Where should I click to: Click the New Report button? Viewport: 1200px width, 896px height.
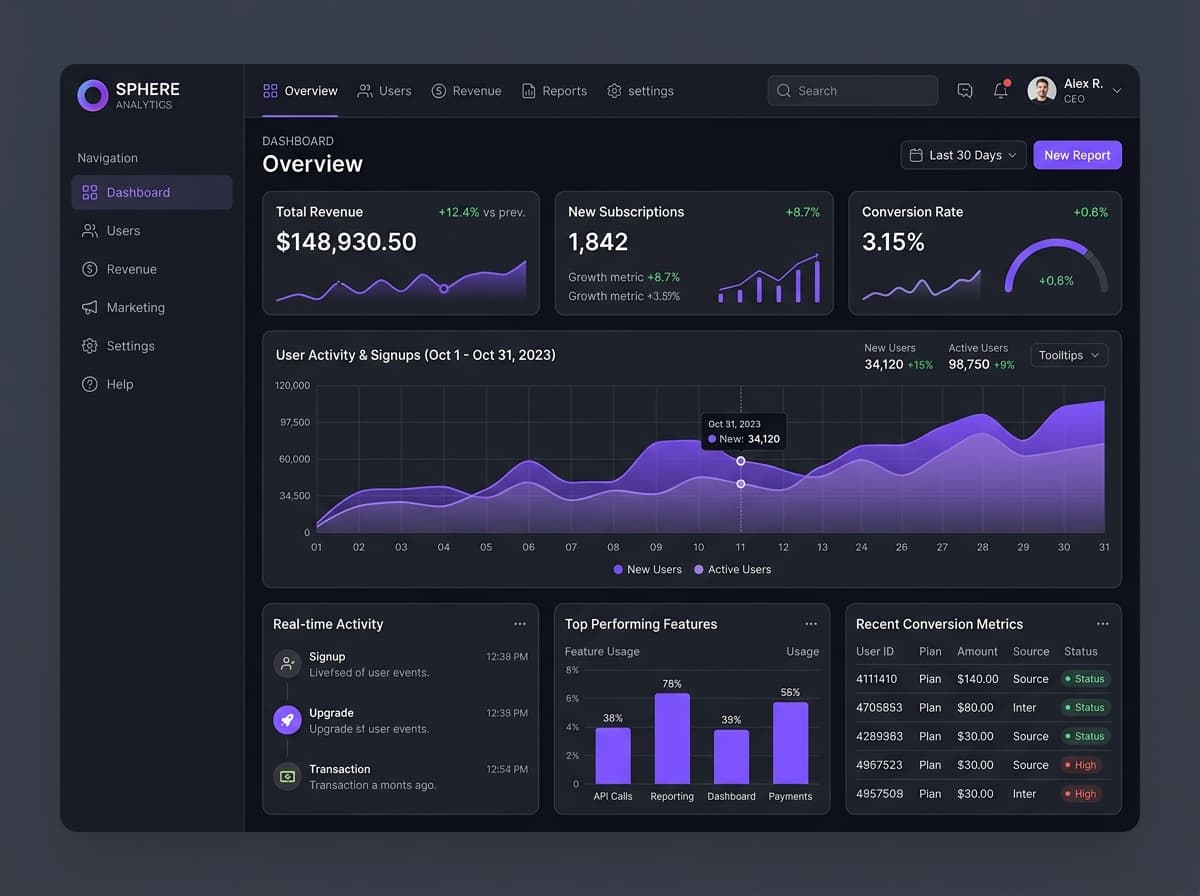pos(1077,155)
